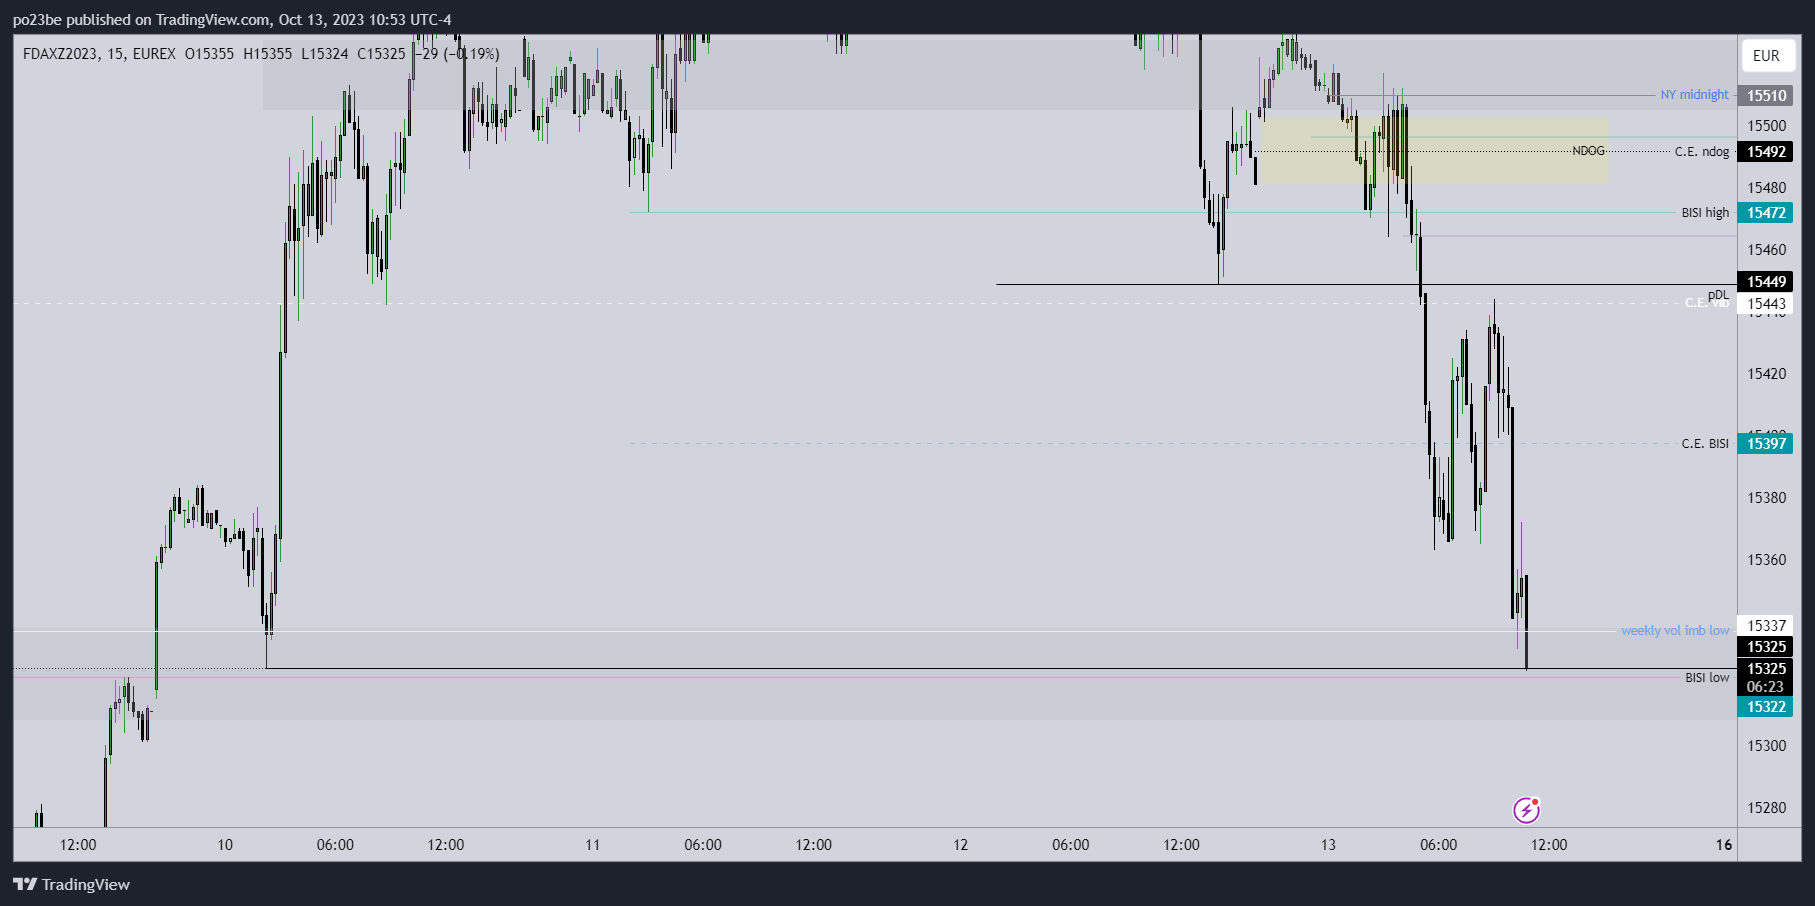
Task: Select the C.E. BISI label
Action: pyautogui.click(x=1704, y=444)
